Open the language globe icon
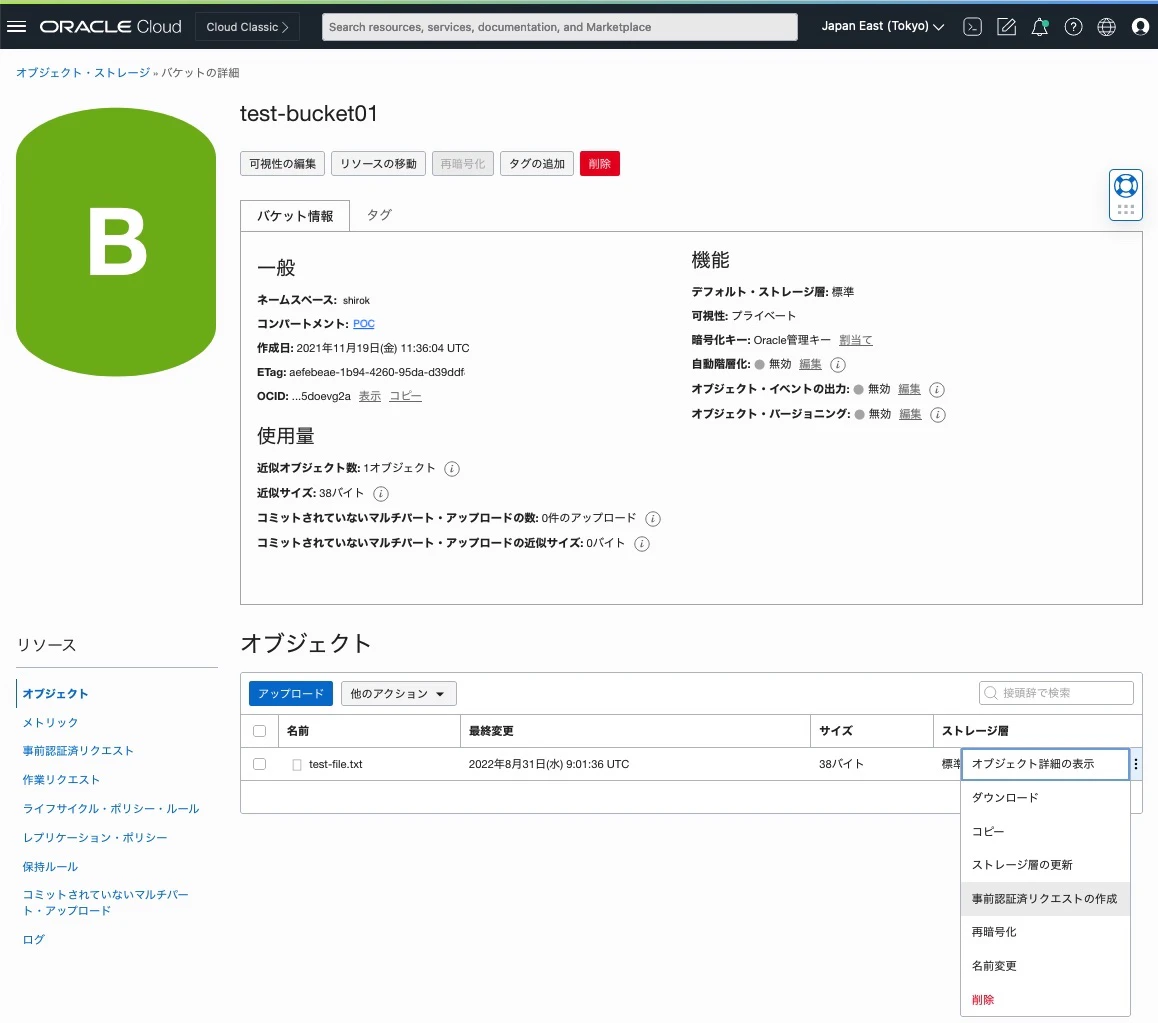The width and height of the screenshot is (1158, 1023). [x=1106, y=27]
